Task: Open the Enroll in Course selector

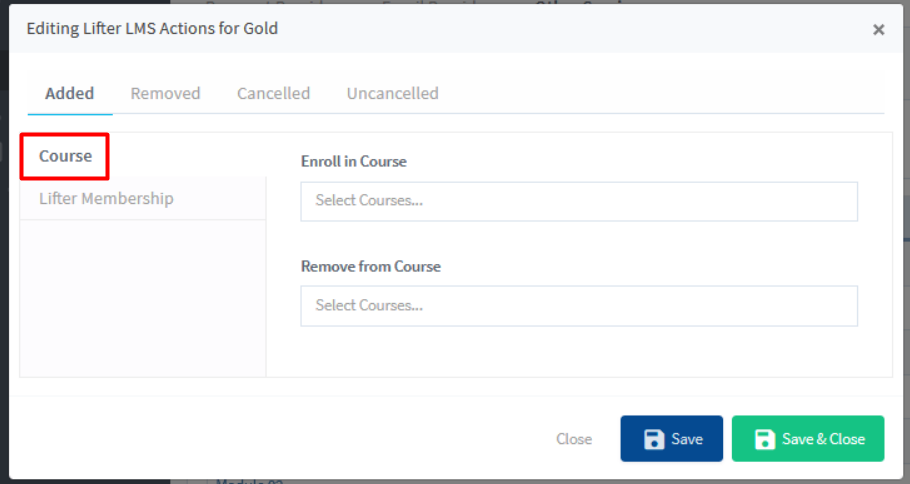Action: [578, 201]
